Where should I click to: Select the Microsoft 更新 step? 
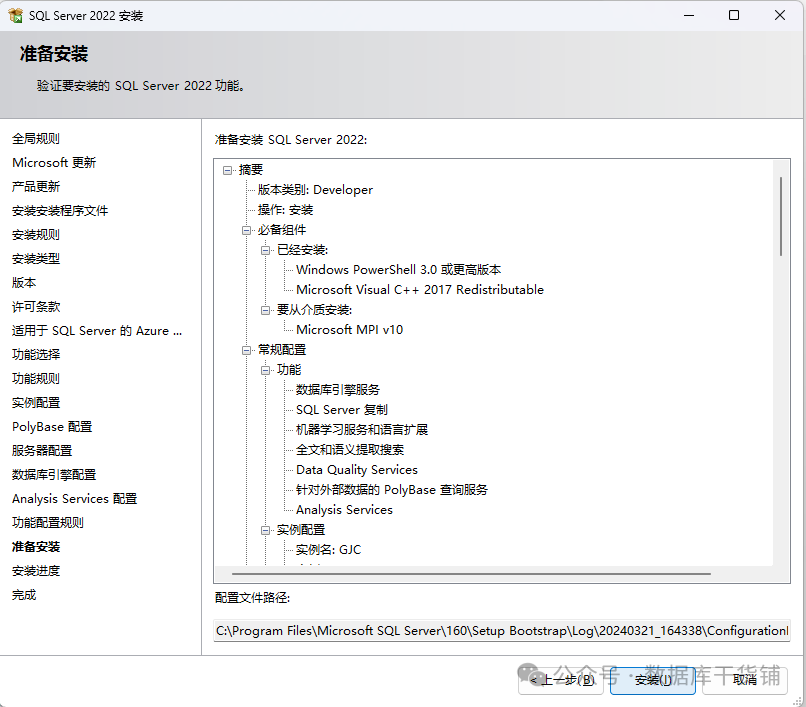coord(54,163)
